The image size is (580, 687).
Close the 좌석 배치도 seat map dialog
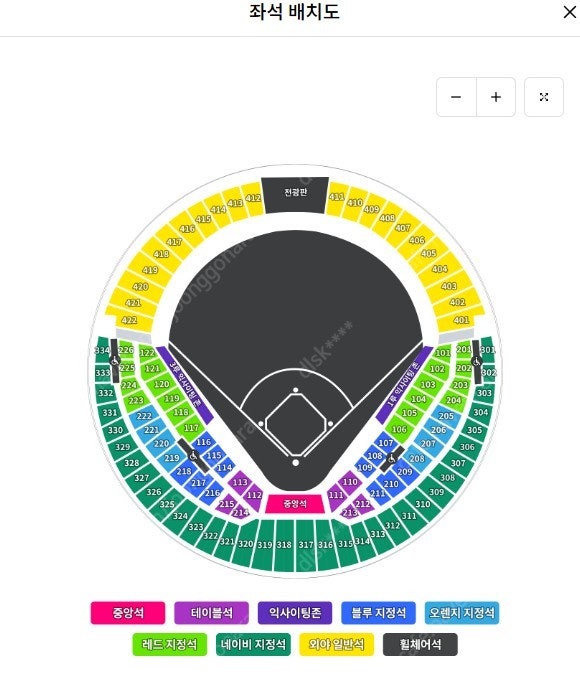(569, 12)
